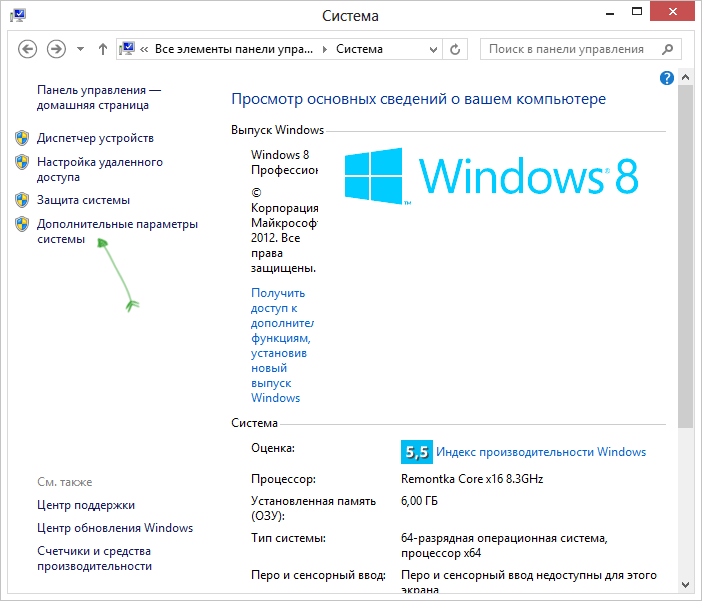Click the Оценка: label
This screenshot has height=601, width=702.
click(x=273, y=448)
